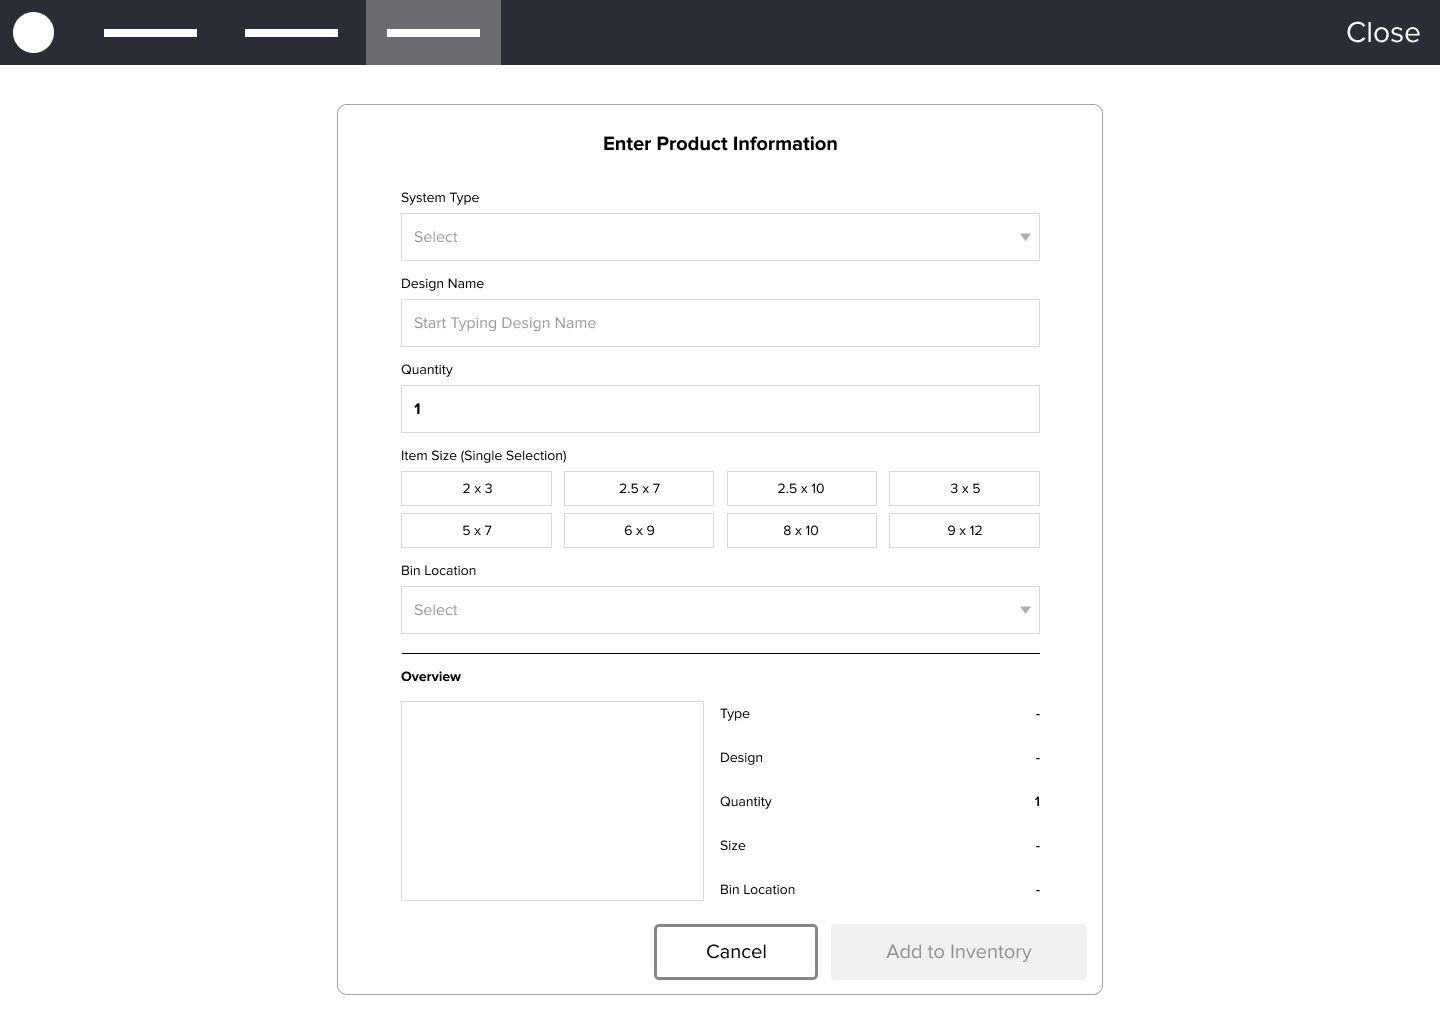Open the first navigation tab
This screenshot has width=1440, height=1024.
pyautogui.click(x=150, y=33)
